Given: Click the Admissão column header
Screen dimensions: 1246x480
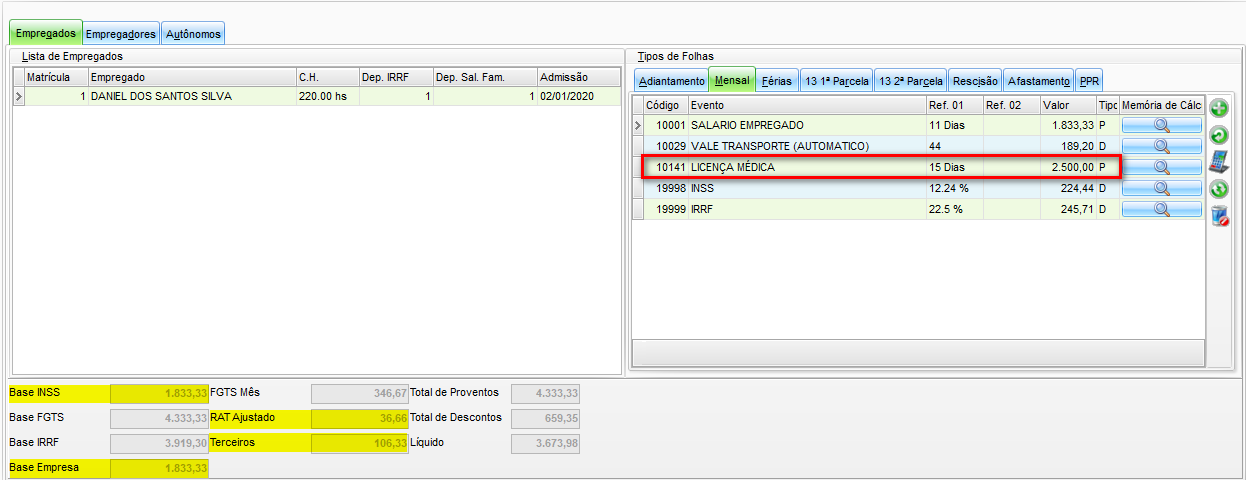Looking at the screenshot, I should tap(564, 77).
